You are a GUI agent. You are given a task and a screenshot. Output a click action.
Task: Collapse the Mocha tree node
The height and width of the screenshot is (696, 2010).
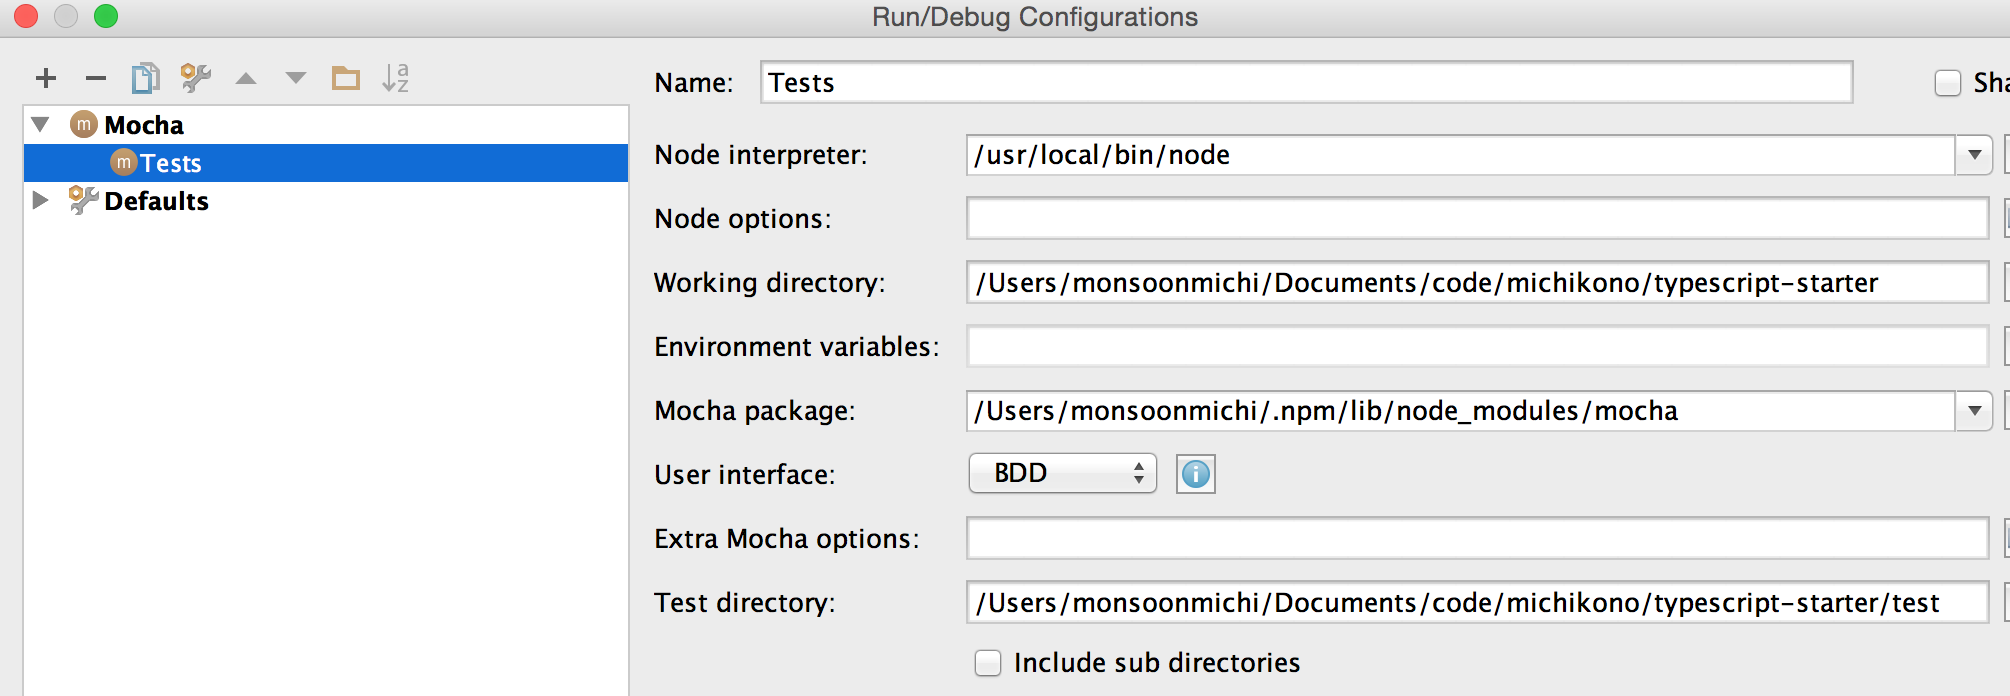[41, 125]
